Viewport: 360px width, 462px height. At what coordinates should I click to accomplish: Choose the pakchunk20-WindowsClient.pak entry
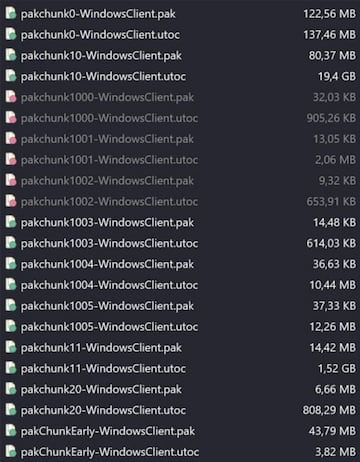(101, 389)
